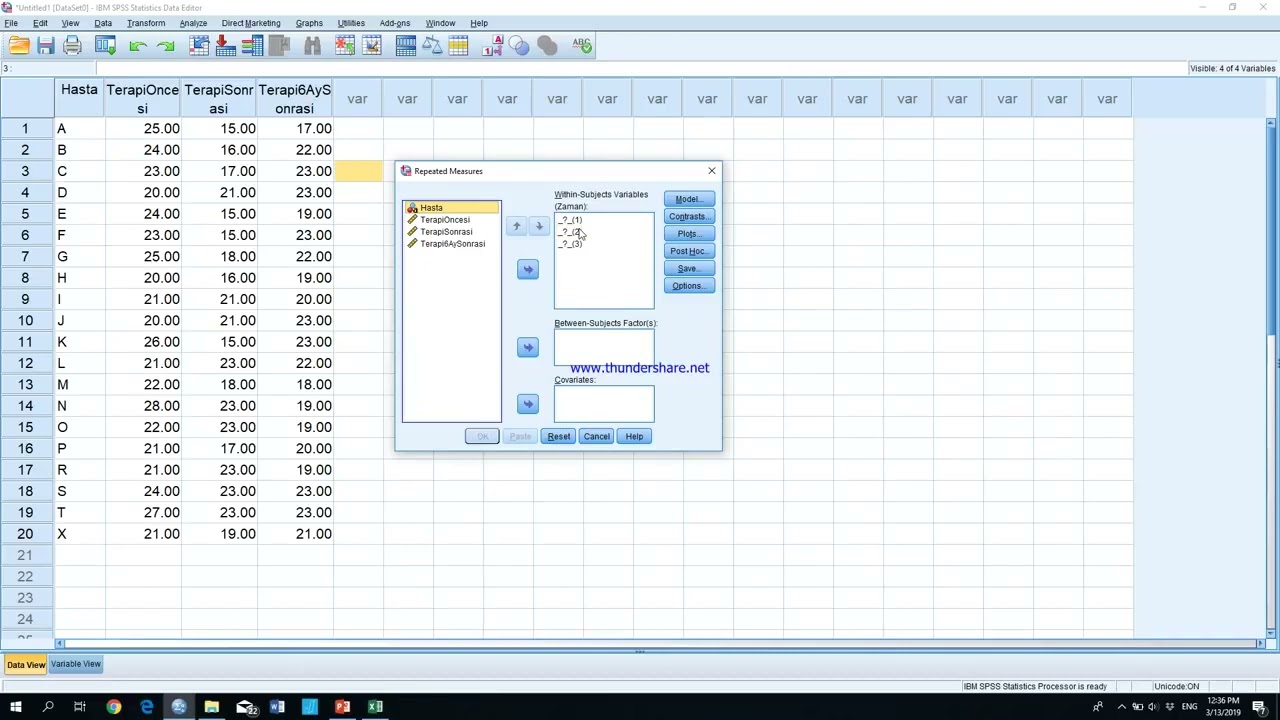The image size is (1280, 720).
Task: Run spell check ABC icon
Action: pyautogui.click(x=581, y=45)
